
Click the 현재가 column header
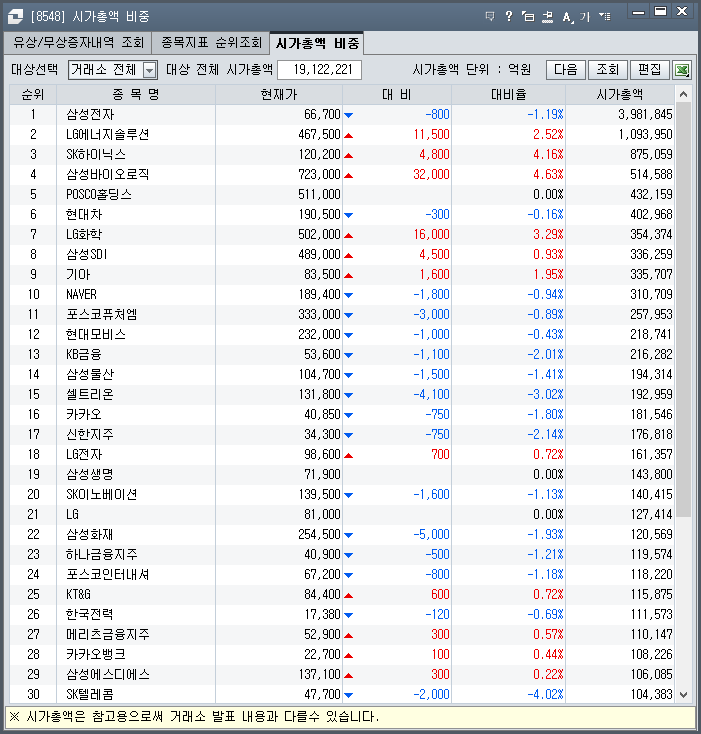coord(279,95)
